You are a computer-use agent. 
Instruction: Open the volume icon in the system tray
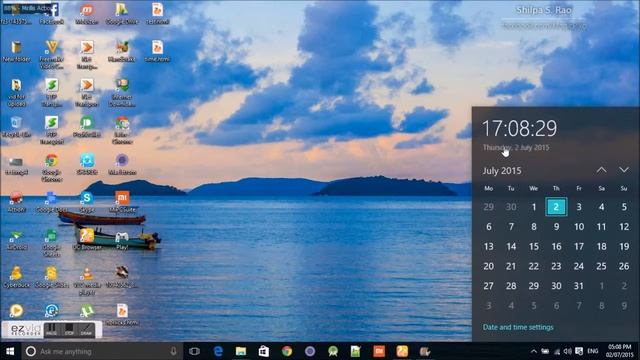[x=568, y=351]
